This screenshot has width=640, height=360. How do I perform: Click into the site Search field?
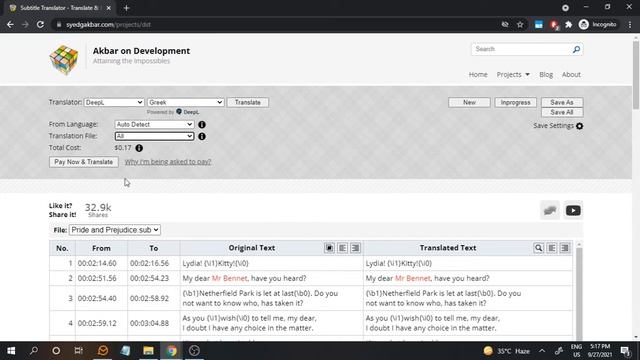click(522, 49)
